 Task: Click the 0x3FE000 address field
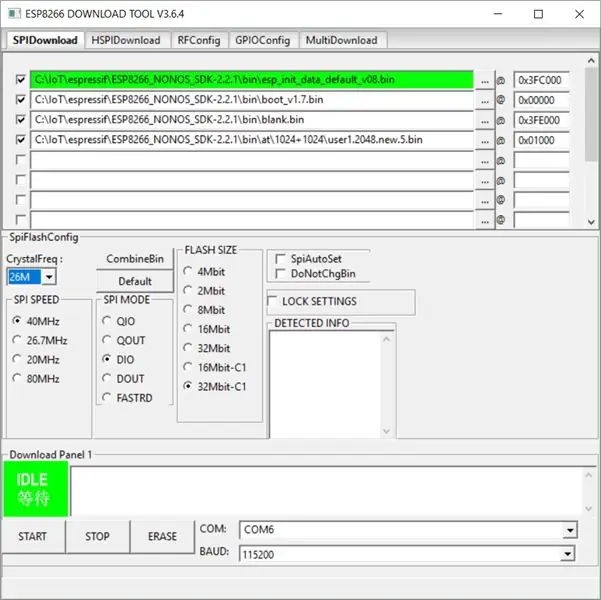pos(541,120)
